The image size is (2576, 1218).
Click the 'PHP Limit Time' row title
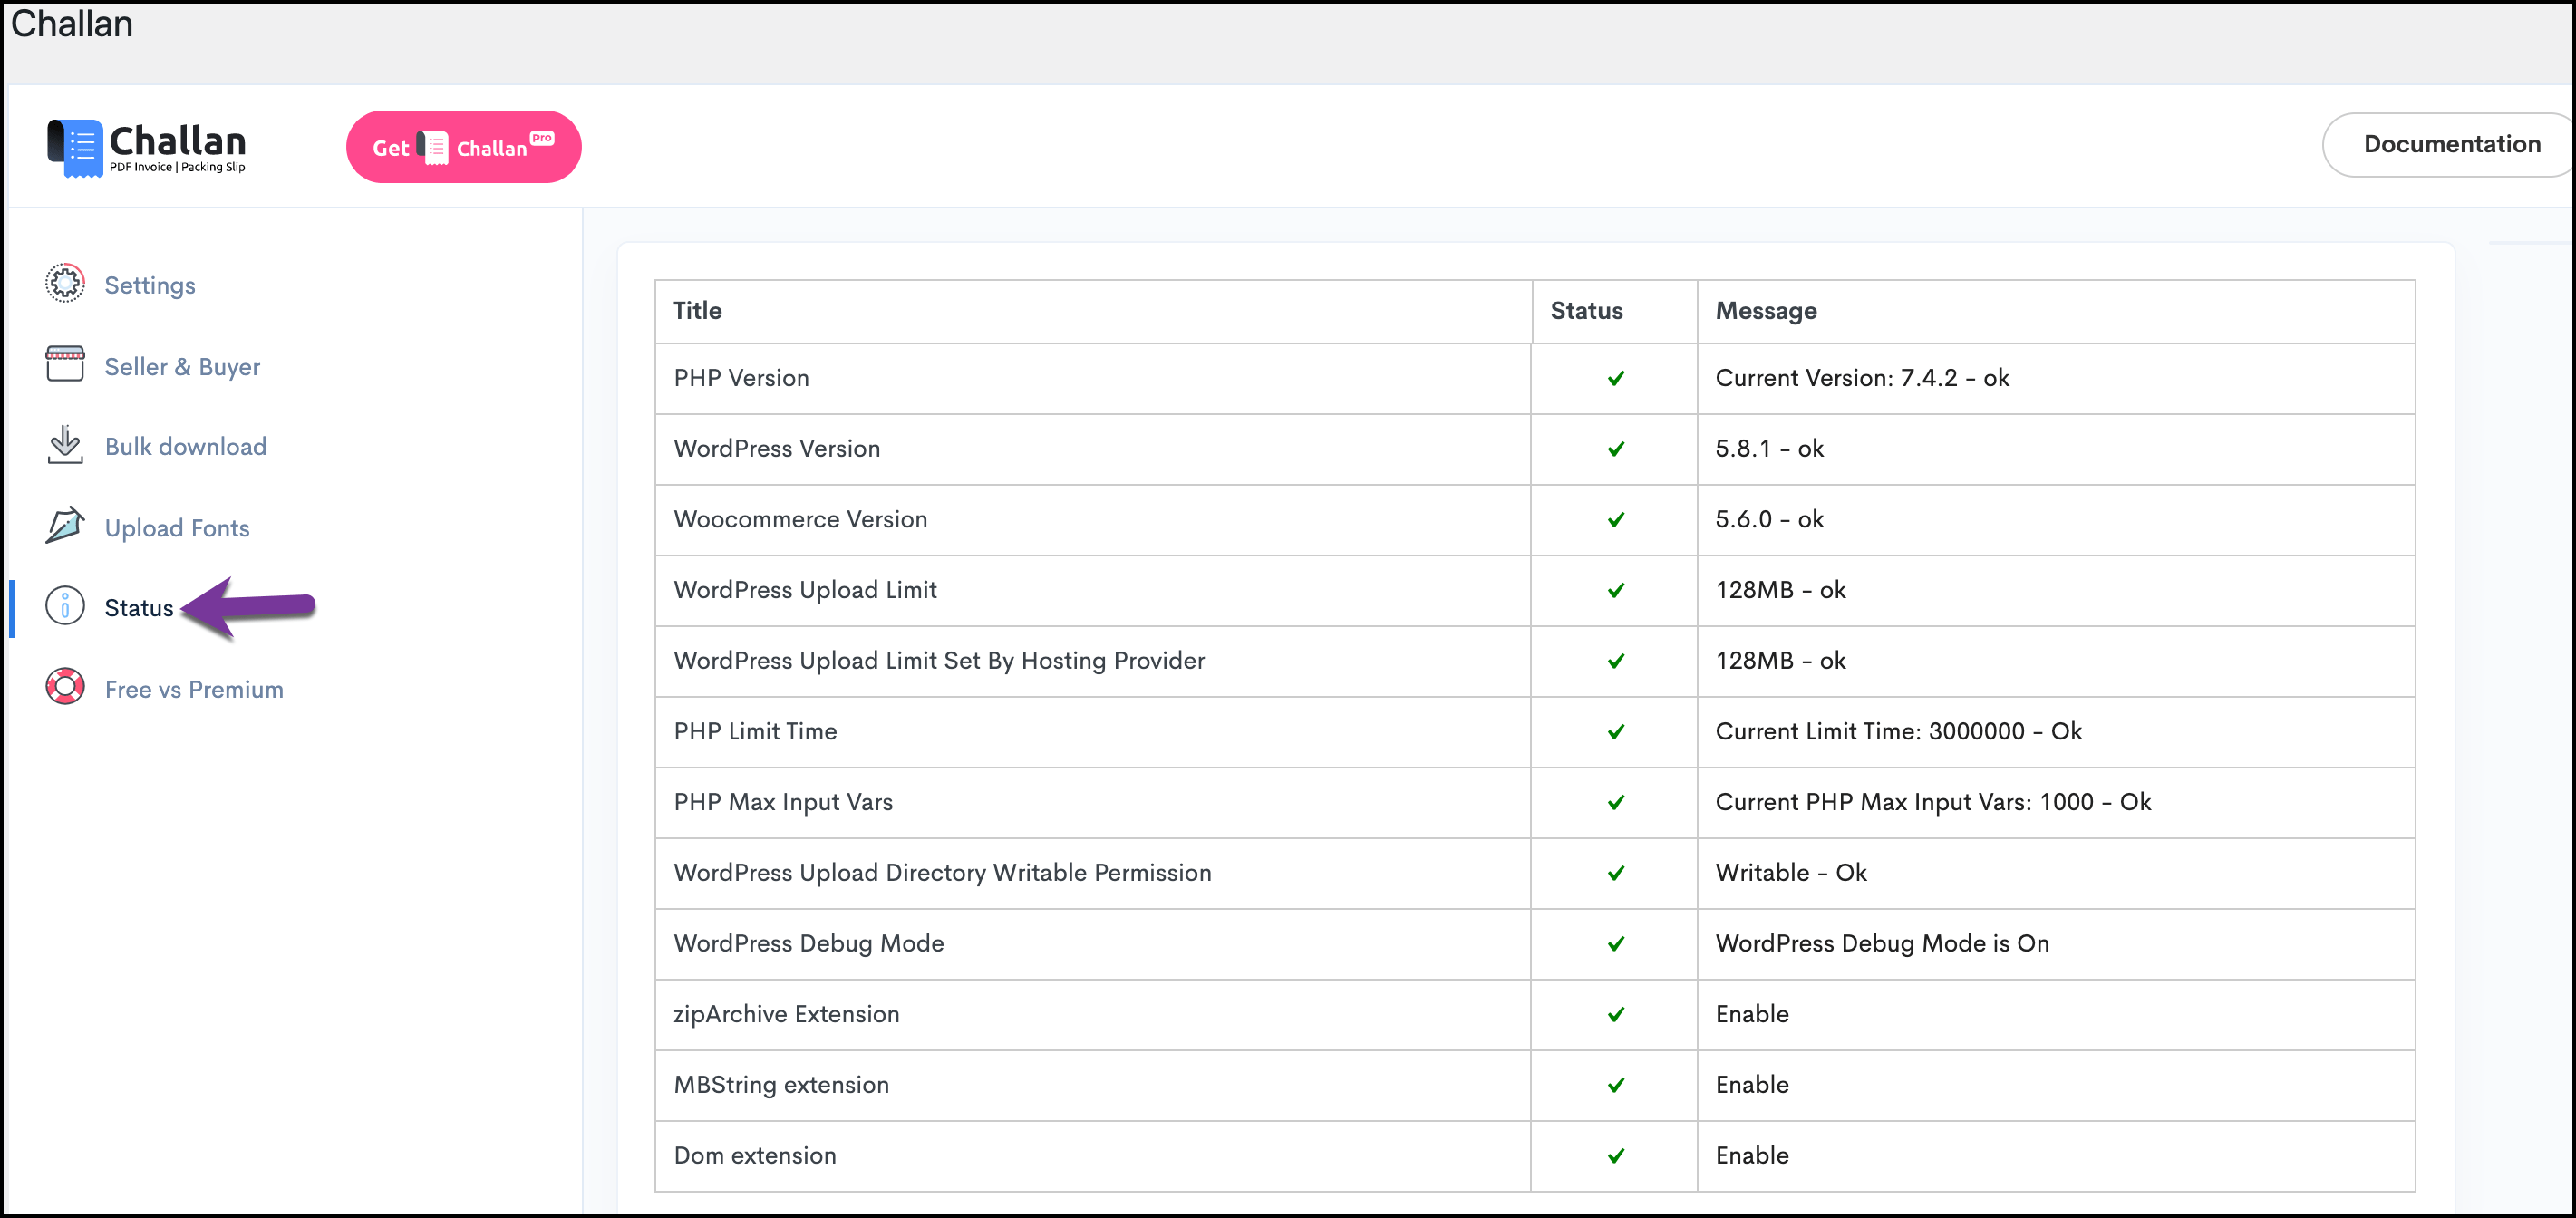pyautogui.click(x=755, y=731)
